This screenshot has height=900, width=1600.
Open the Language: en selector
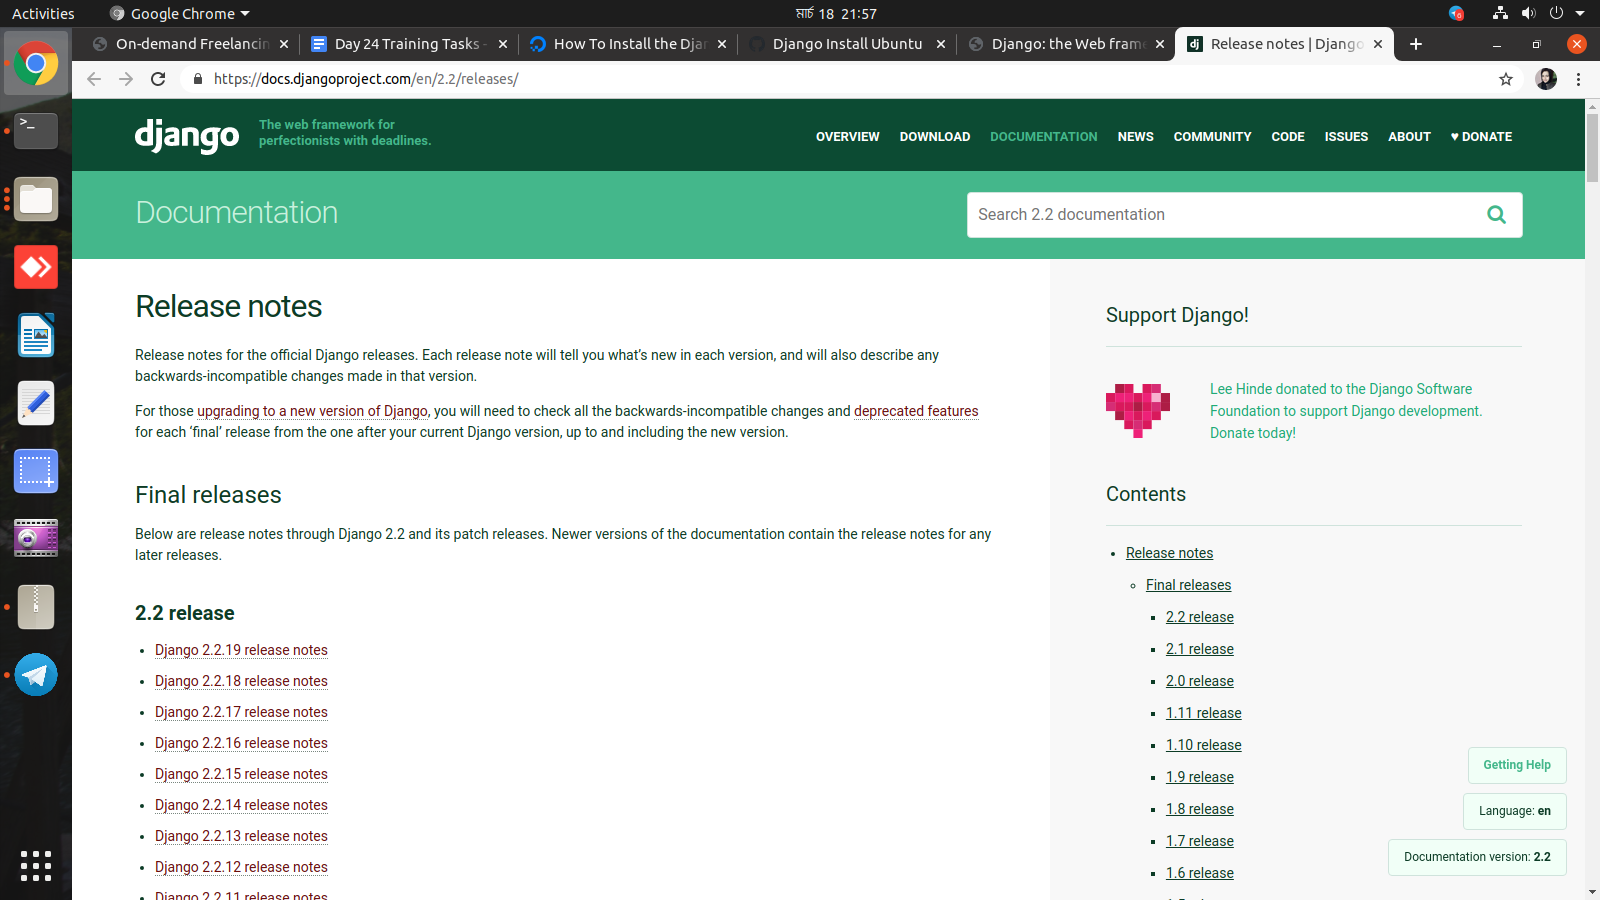point(1515,811)
